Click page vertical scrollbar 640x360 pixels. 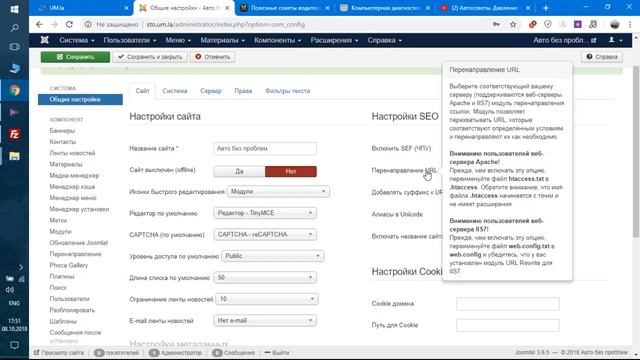click(x=636, y=151)
